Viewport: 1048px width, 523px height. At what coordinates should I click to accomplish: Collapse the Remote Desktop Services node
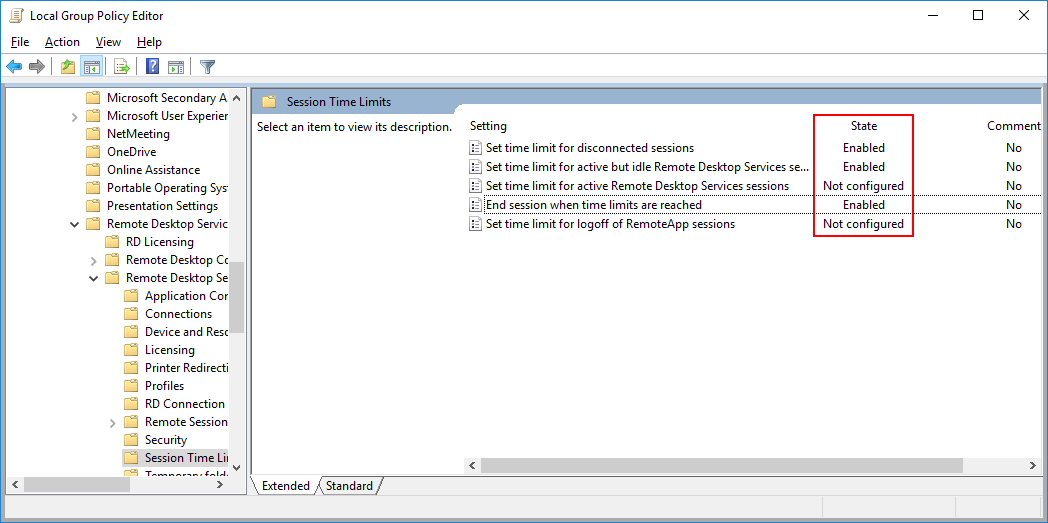(x=74, y=224)
